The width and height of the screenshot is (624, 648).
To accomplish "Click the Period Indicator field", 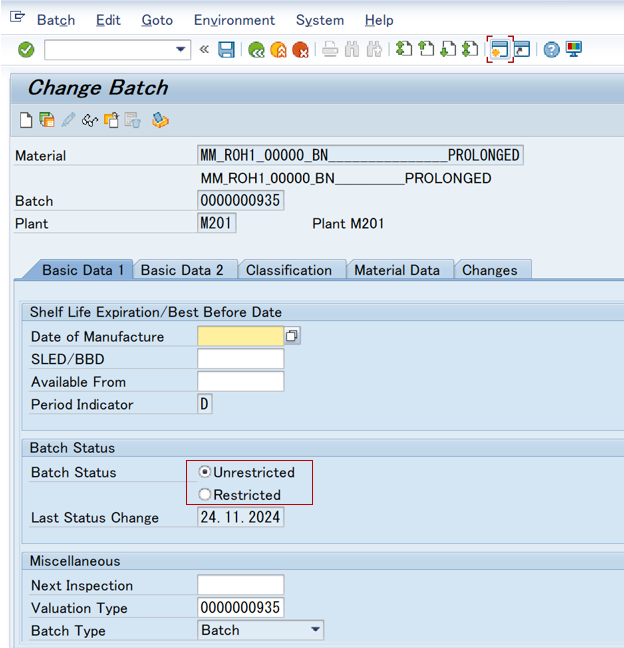I will (205, 404).
